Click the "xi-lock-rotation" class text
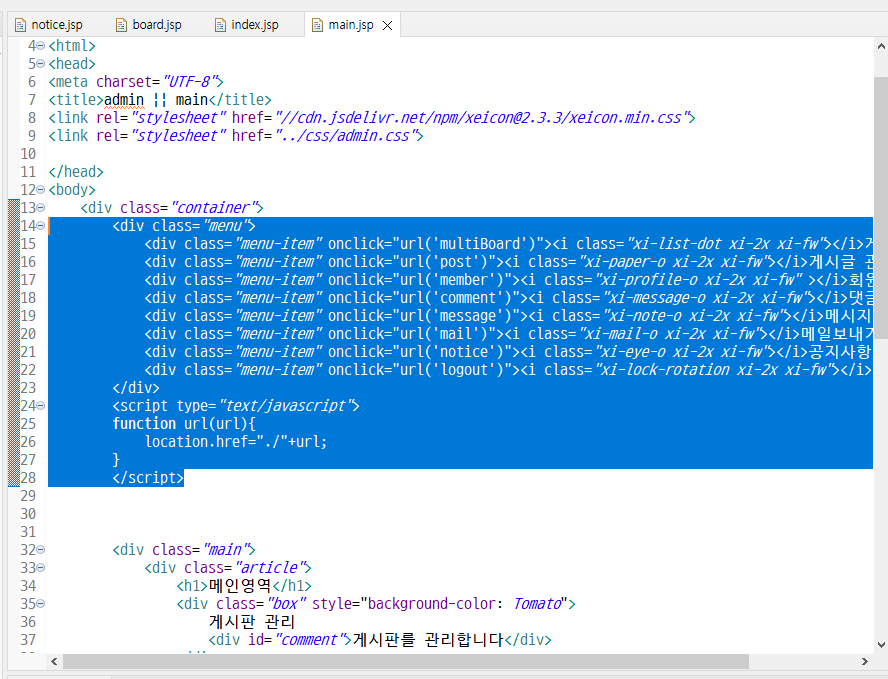 pyautogui.click(x=664, y=370)
